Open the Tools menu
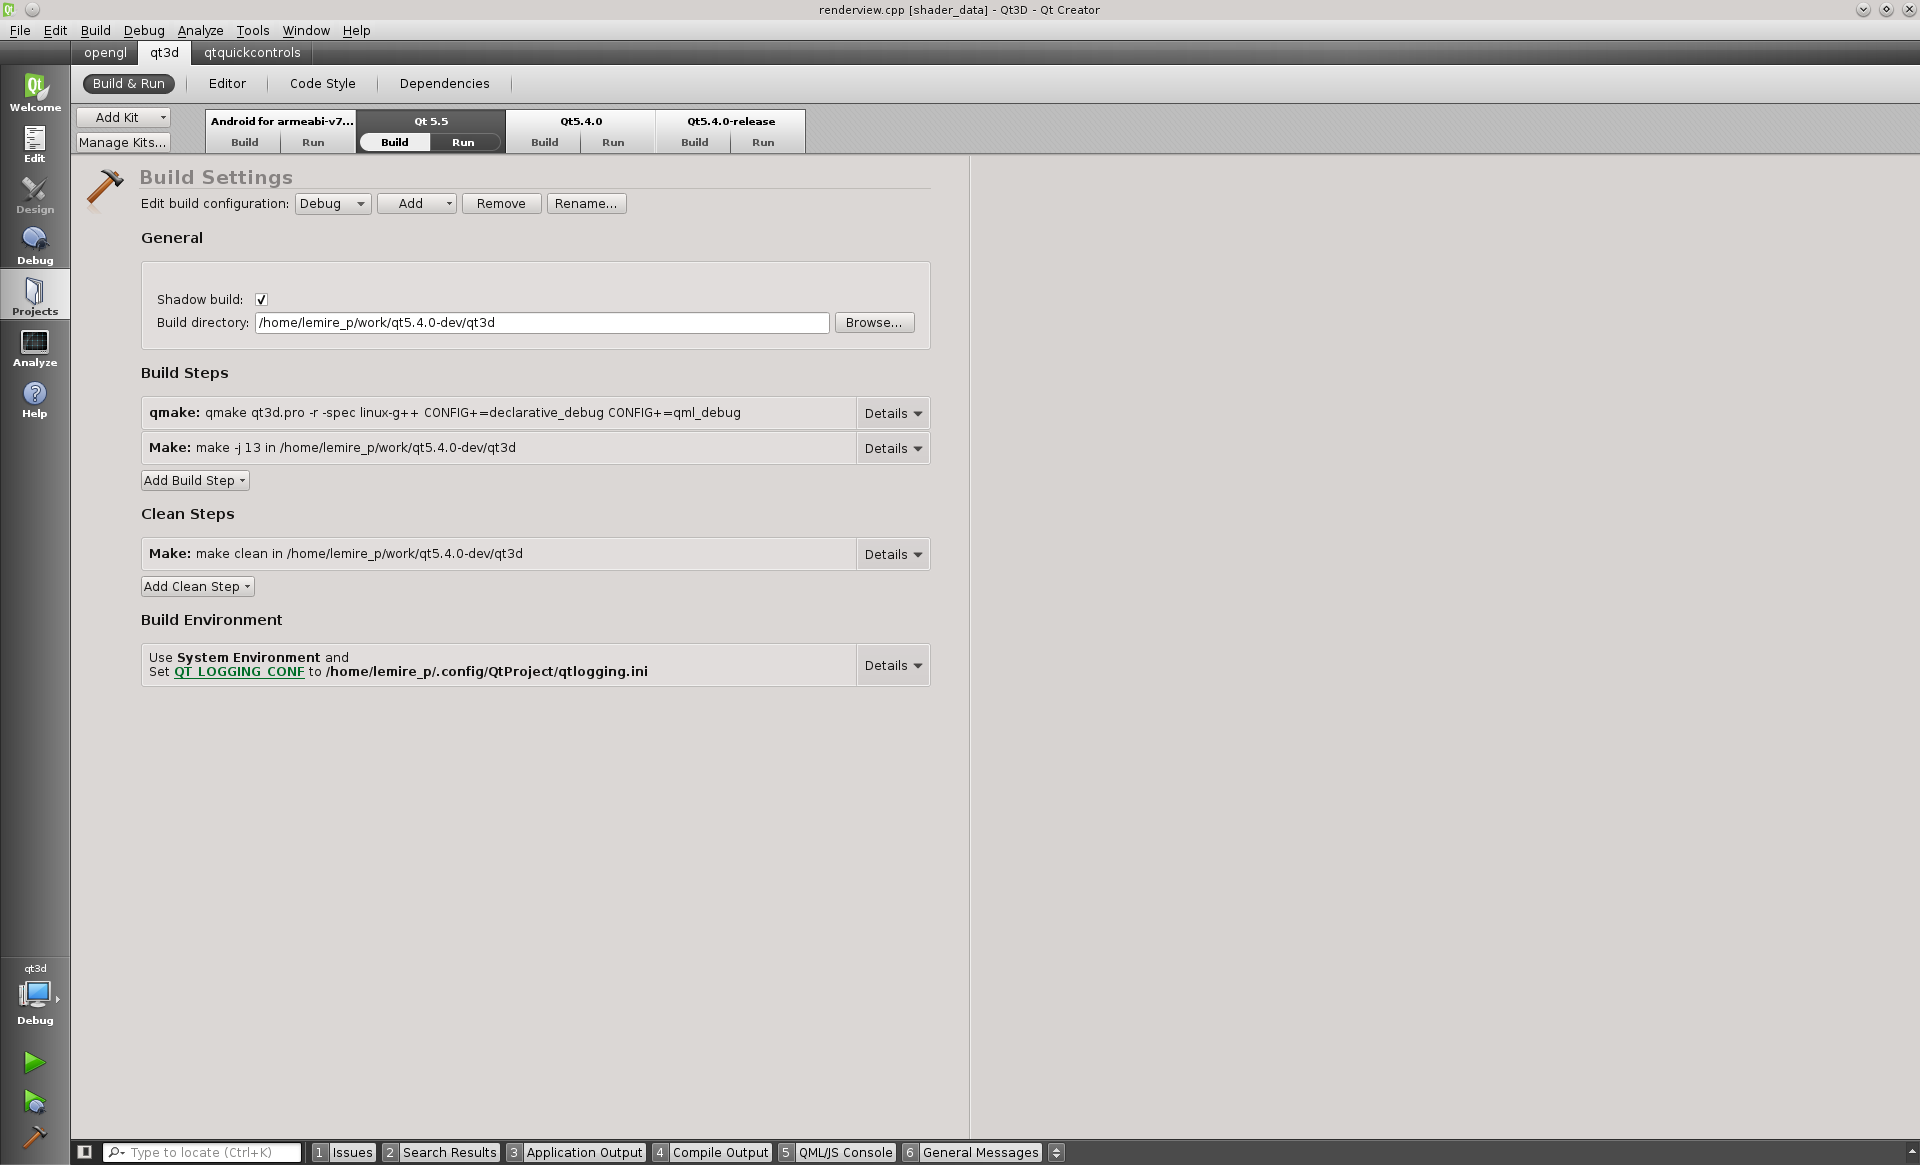Screen dimensions: 1920x1165 tap(253, 30)
